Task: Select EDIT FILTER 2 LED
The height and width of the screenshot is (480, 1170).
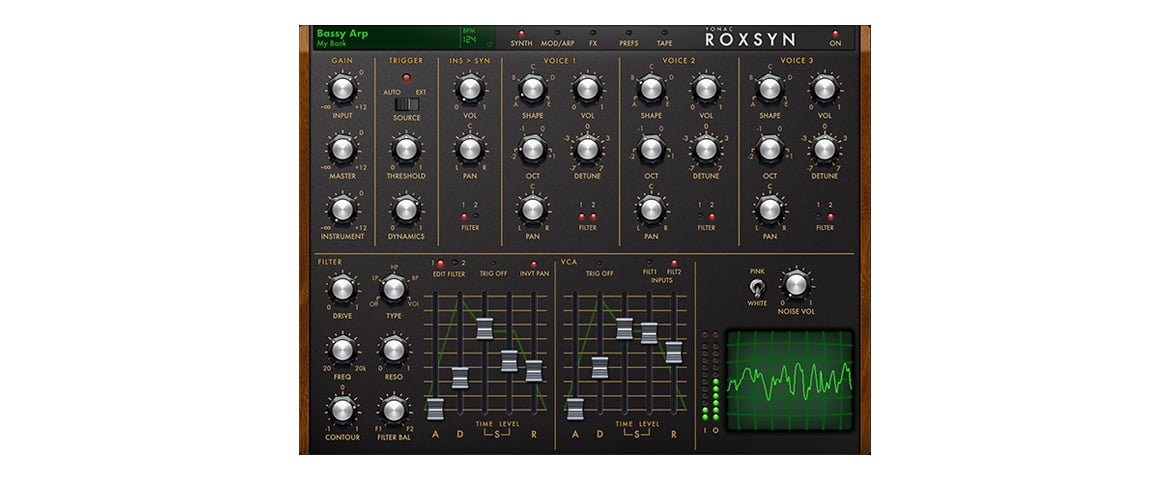Action: [455, 264]
